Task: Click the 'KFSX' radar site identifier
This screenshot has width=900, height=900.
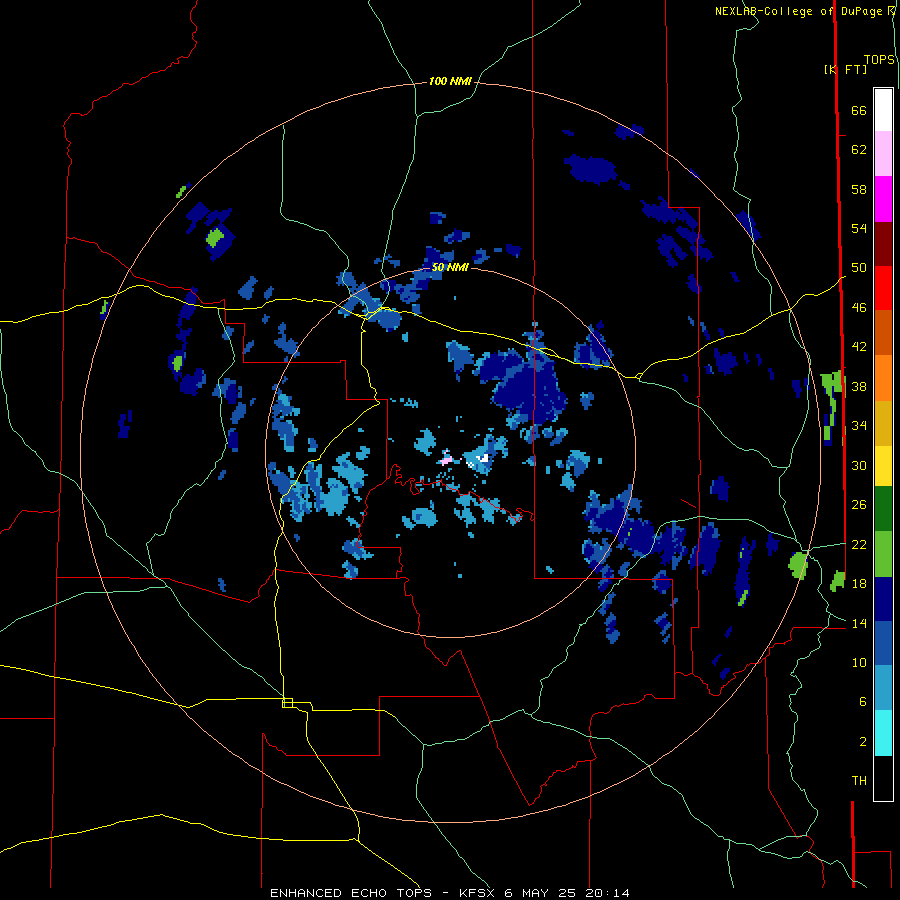Action: (x=478, y=893)
